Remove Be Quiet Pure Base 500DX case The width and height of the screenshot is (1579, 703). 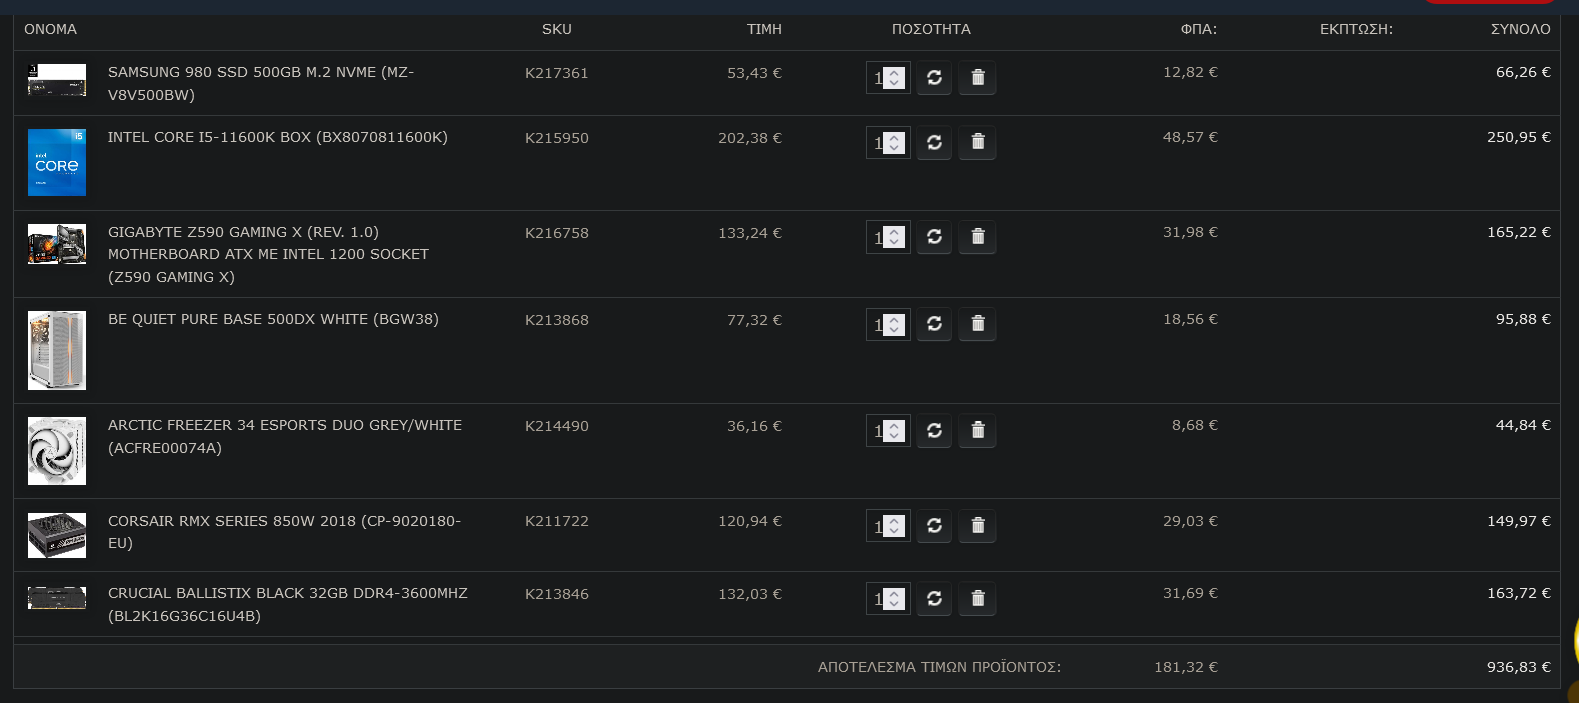(x=978, y=324)
